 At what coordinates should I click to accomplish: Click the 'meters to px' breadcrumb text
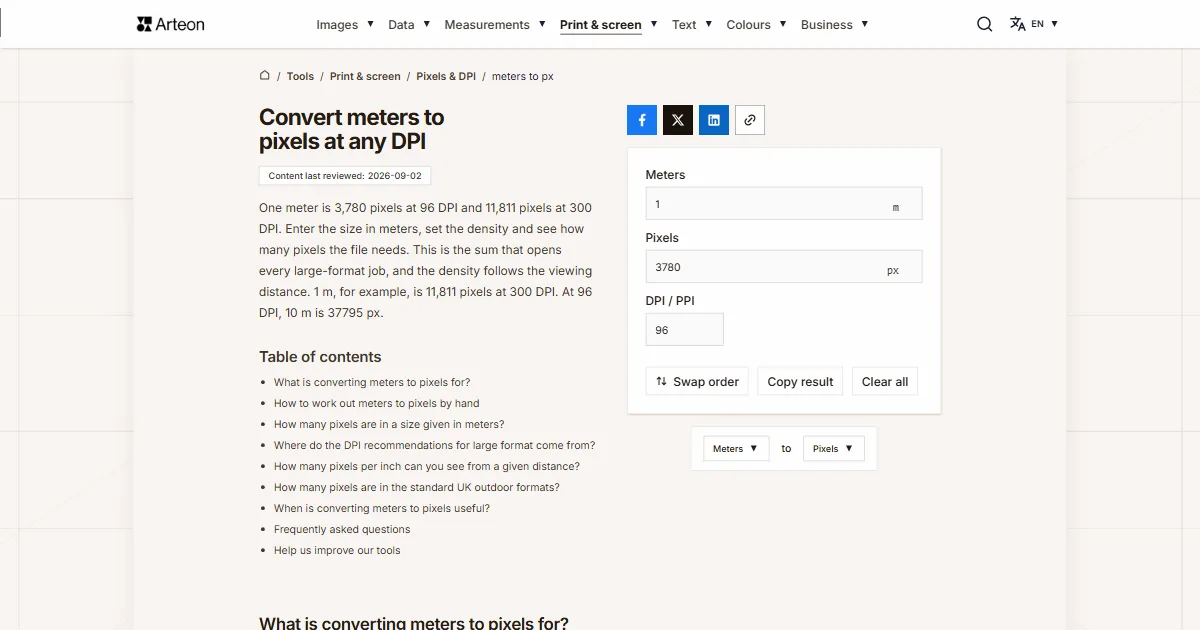[x=523, y=76]
